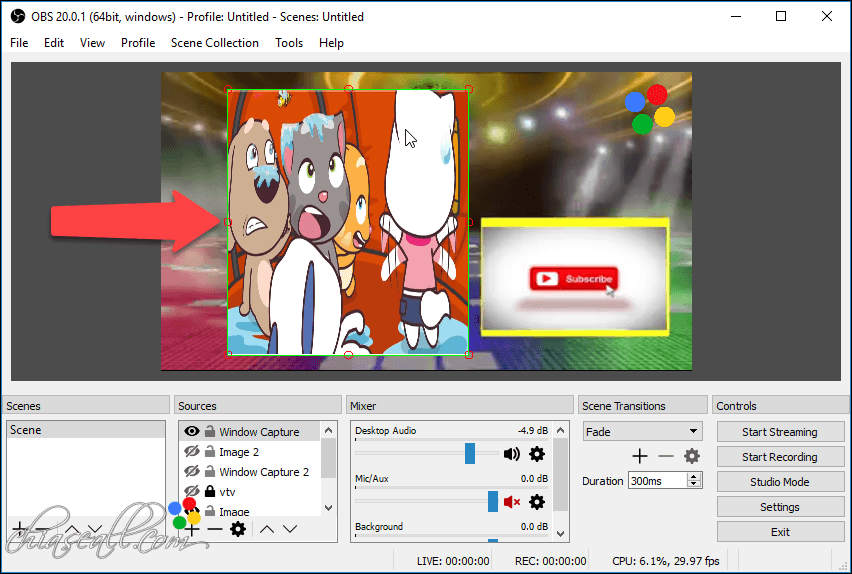Image resolution: width=852 pixels, height=574 pixels.
Task: Open the Edit menu
Action: pos(54,43)
